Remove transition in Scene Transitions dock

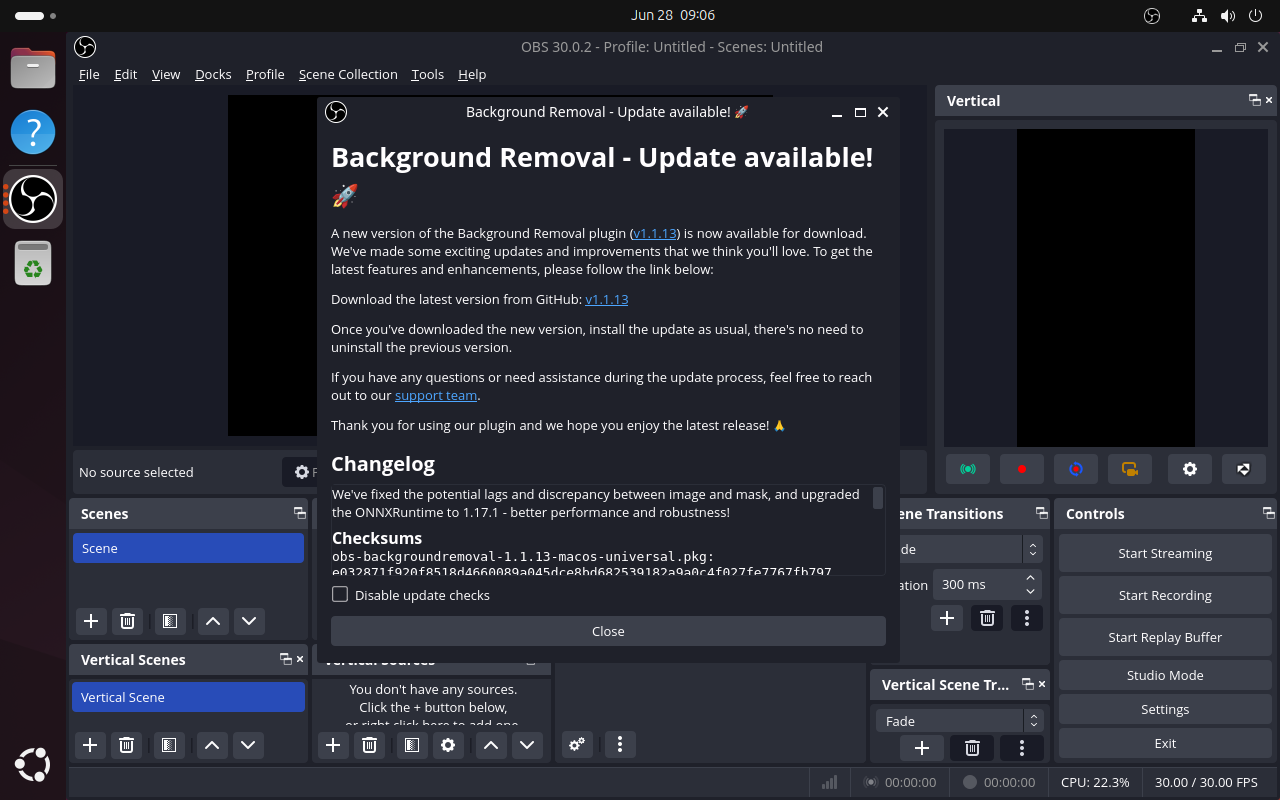987,618
